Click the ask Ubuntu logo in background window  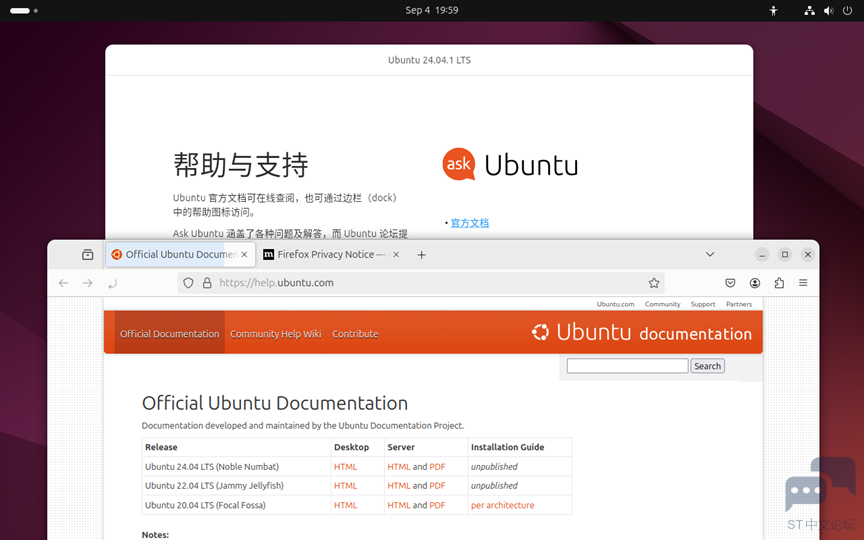(x=510, y=164)
